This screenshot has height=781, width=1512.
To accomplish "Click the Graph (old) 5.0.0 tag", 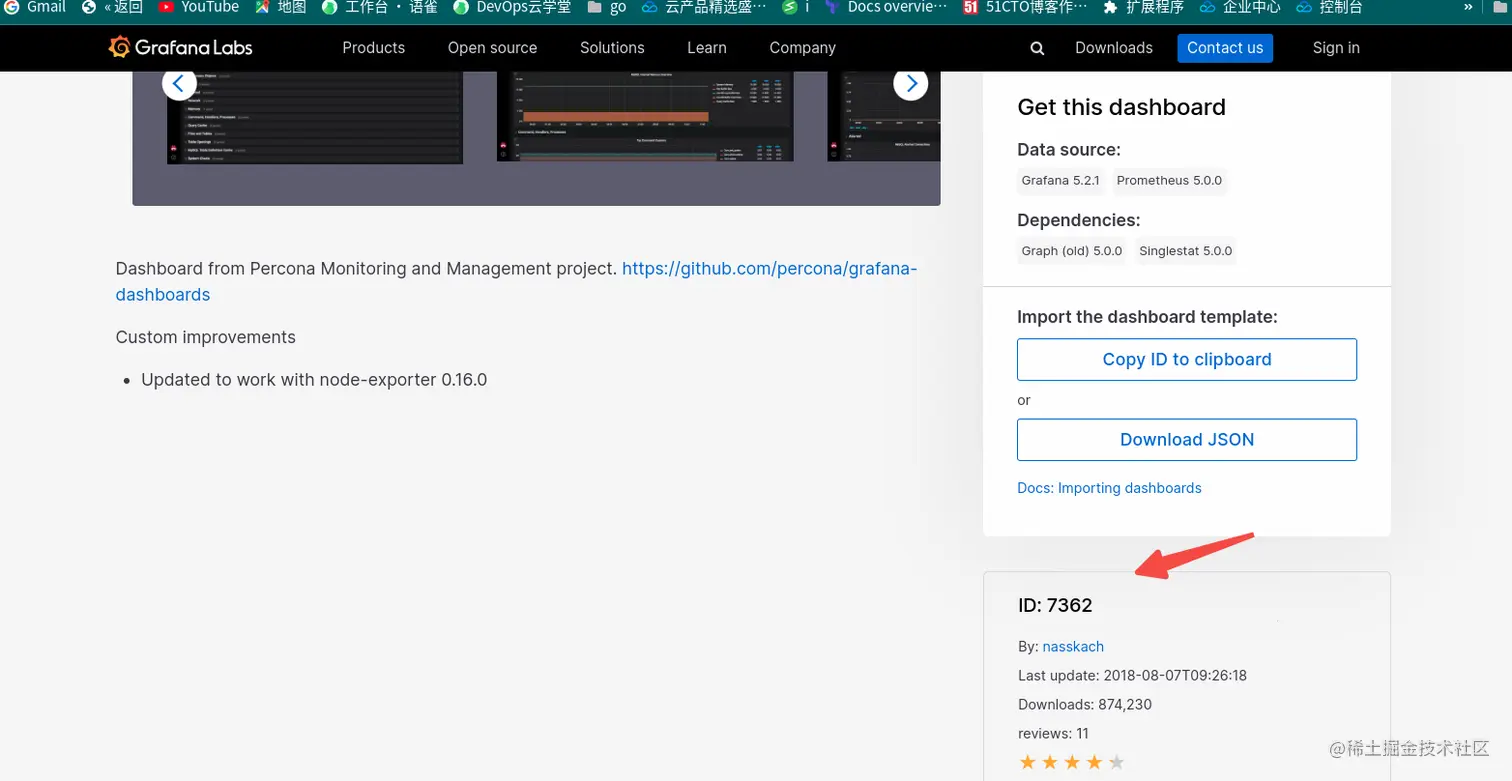I will tap(1072, 251).
